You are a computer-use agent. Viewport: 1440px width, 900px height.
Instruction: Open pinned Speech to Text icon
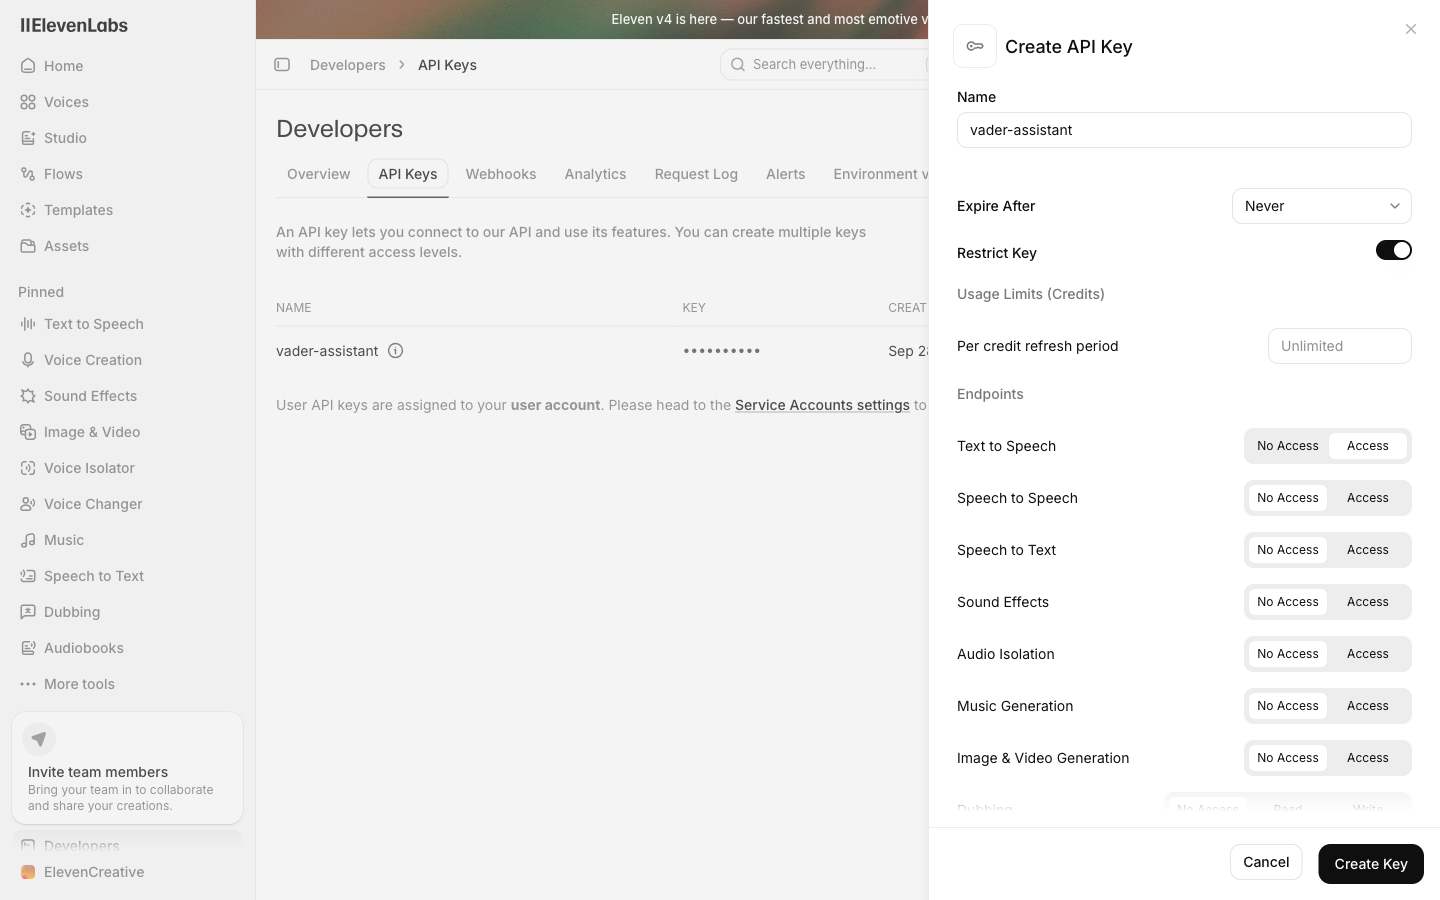pos(28,576)
